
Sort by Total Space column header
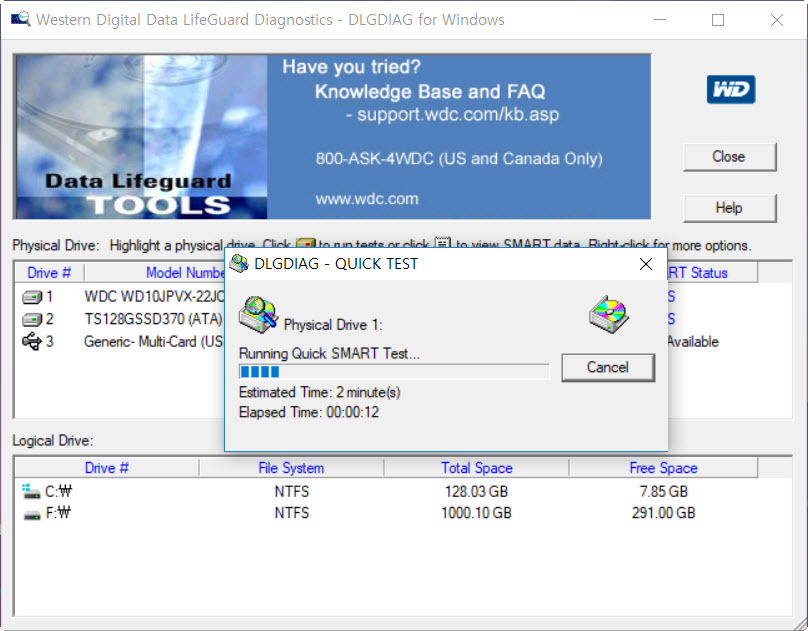pyautogui.click(x=477, y=468)
